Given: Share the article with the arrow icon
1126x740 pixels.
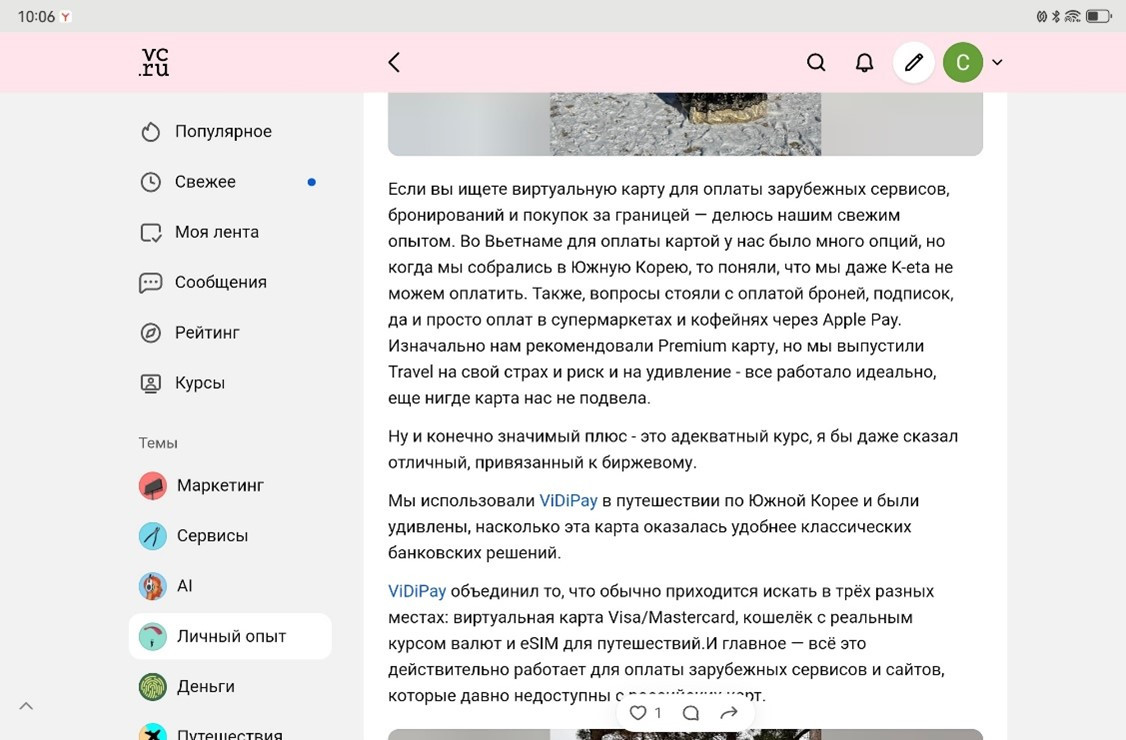Looking at the screenshot, I should click(729, 713).
